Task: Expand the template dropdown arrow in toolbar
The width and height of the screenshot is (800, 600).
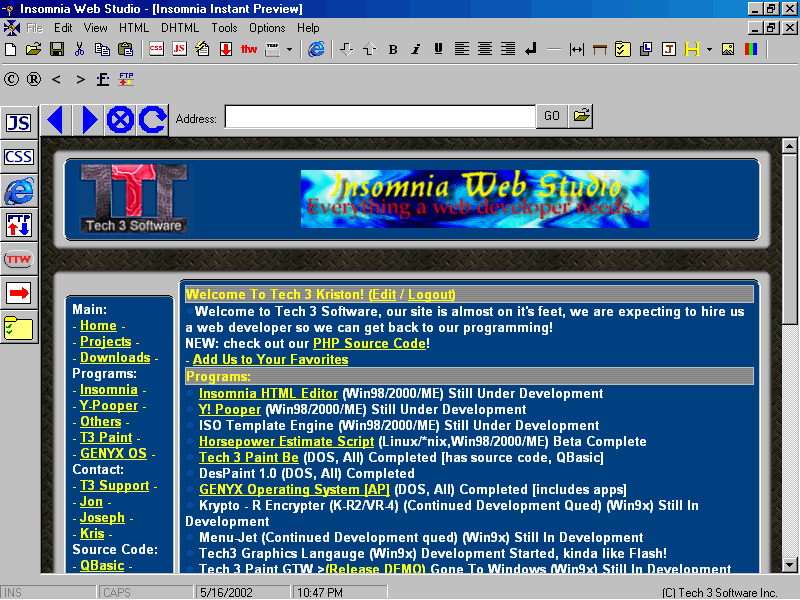Action: pyautogui.click(x=290, y=49)
